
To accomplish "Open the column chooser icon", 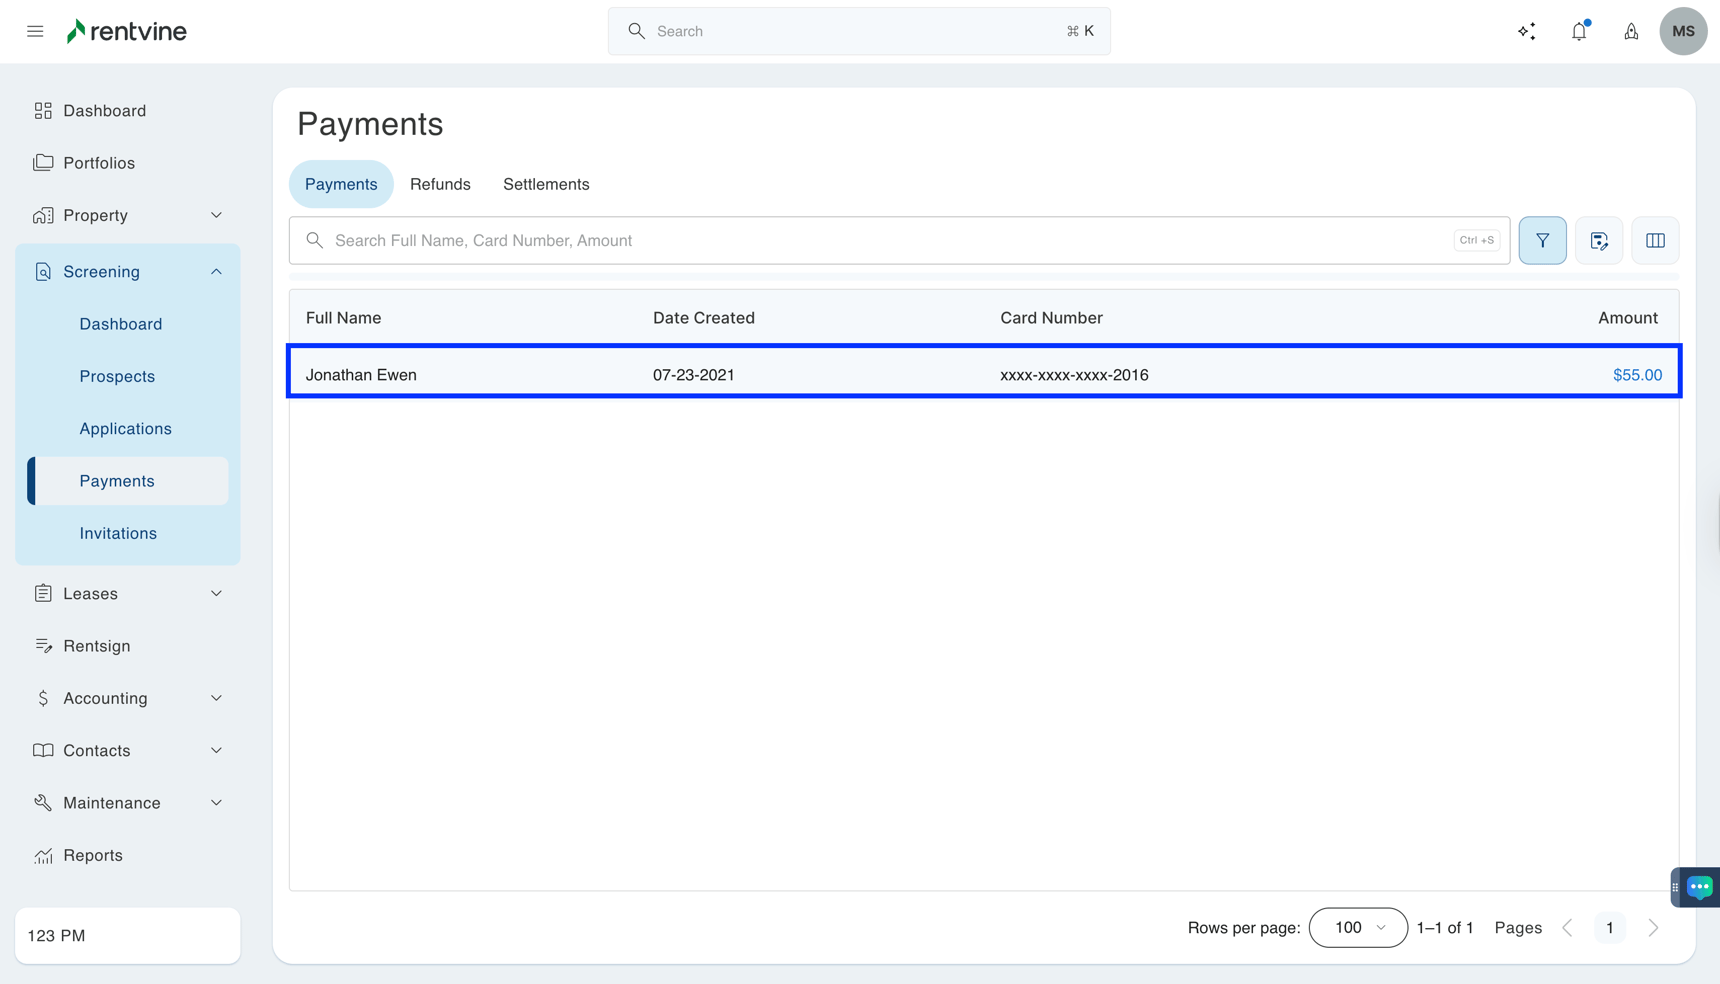I will [x=1655, y=240].
